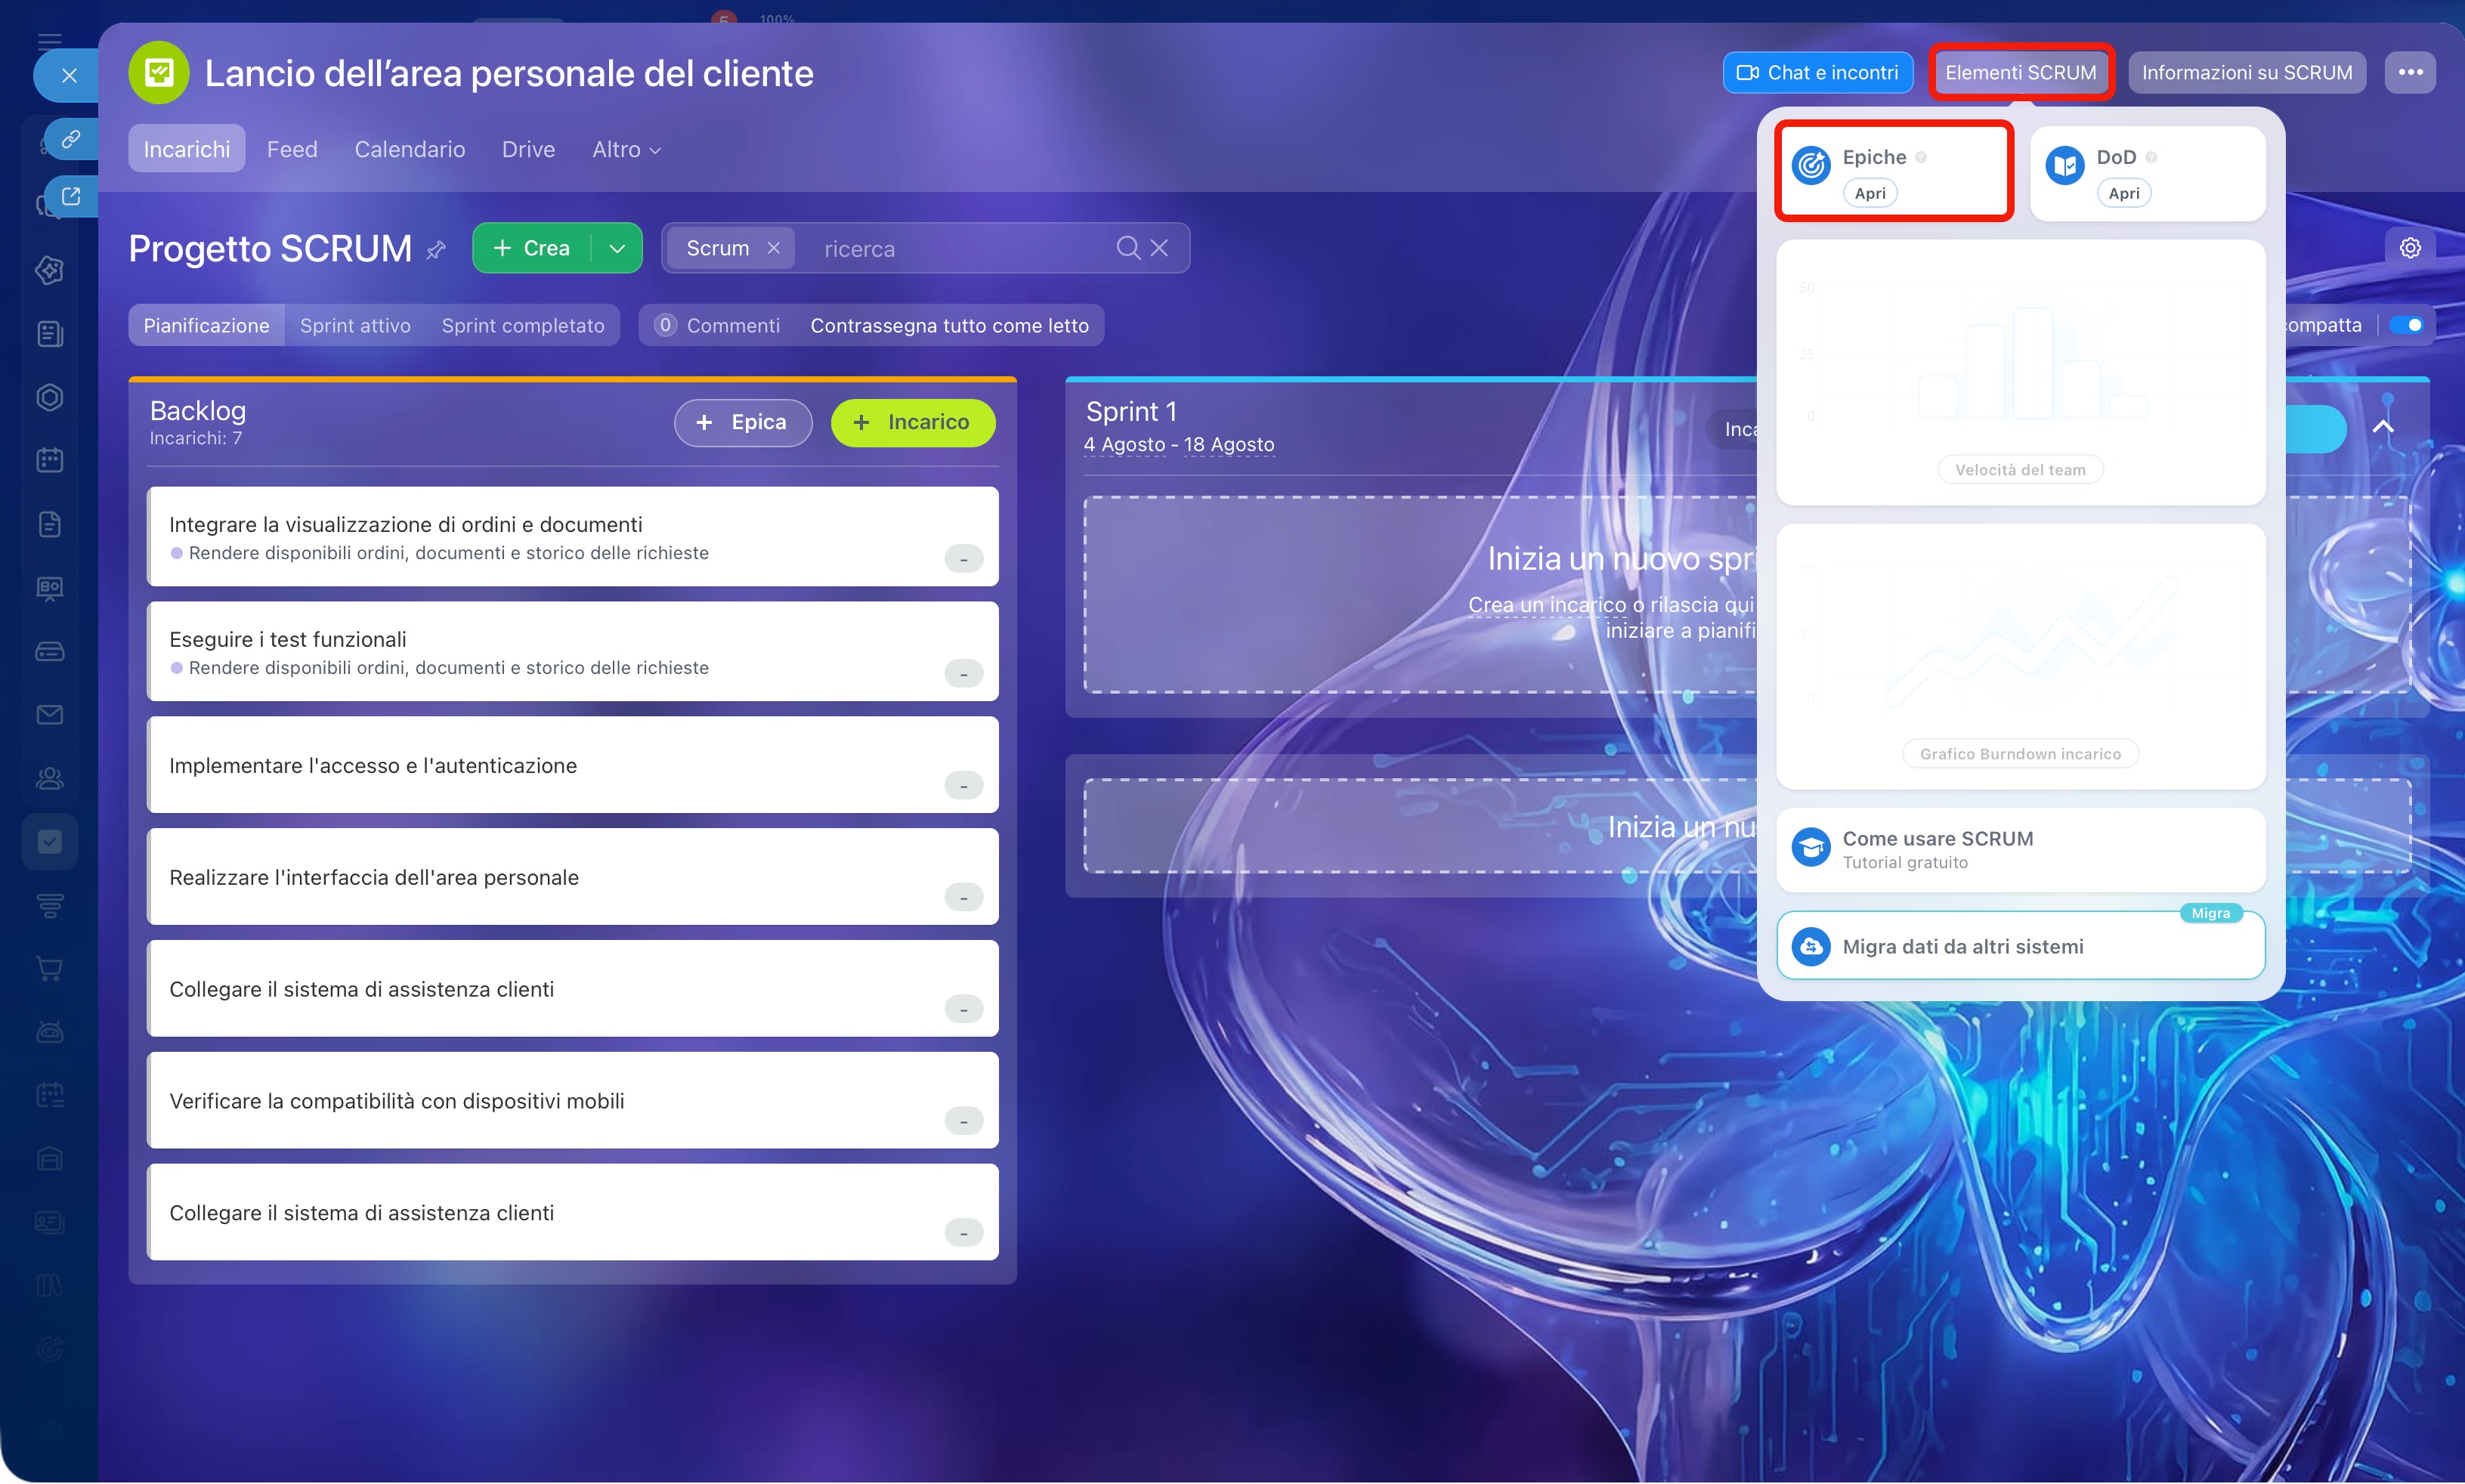Open the document icon in the left sidebar
The width and height of the screenshot is (2465, 1484).
[x=49, y=524]
